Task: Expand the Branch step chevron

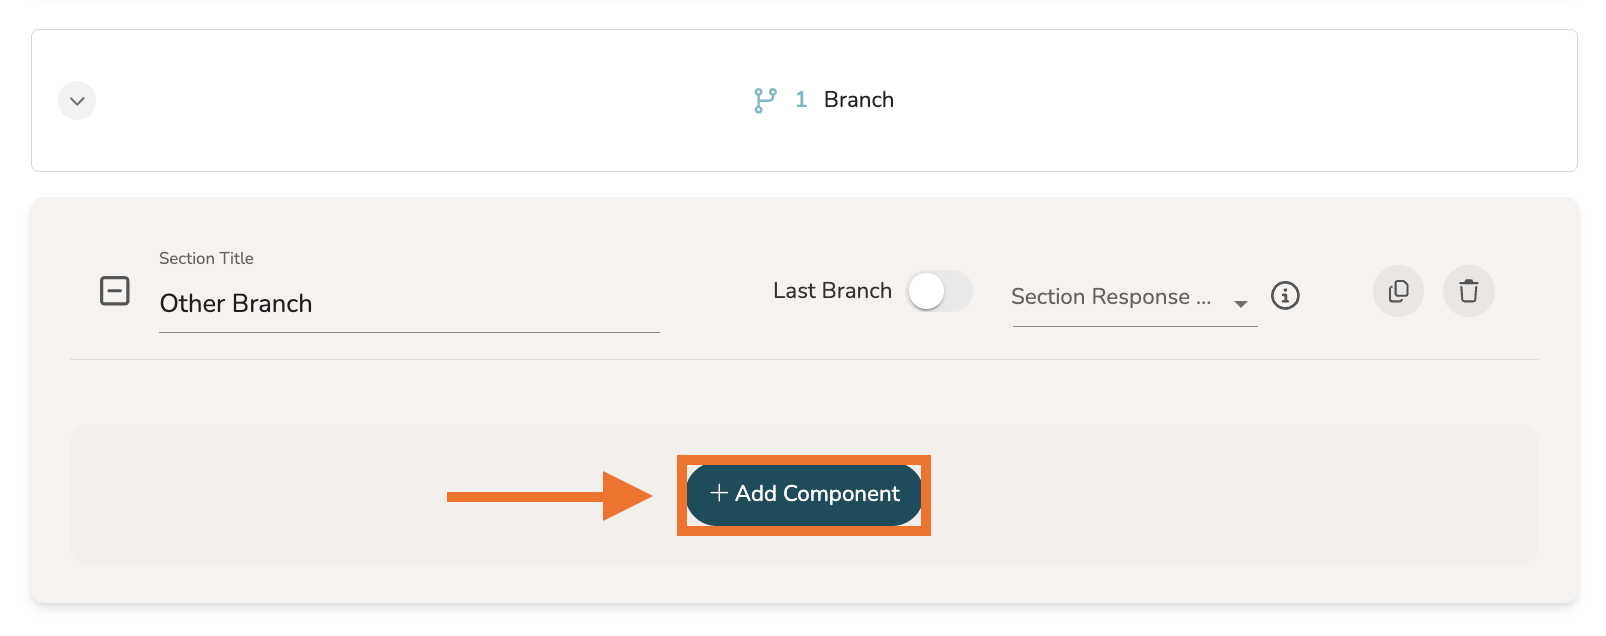Action: pos(77,101)
